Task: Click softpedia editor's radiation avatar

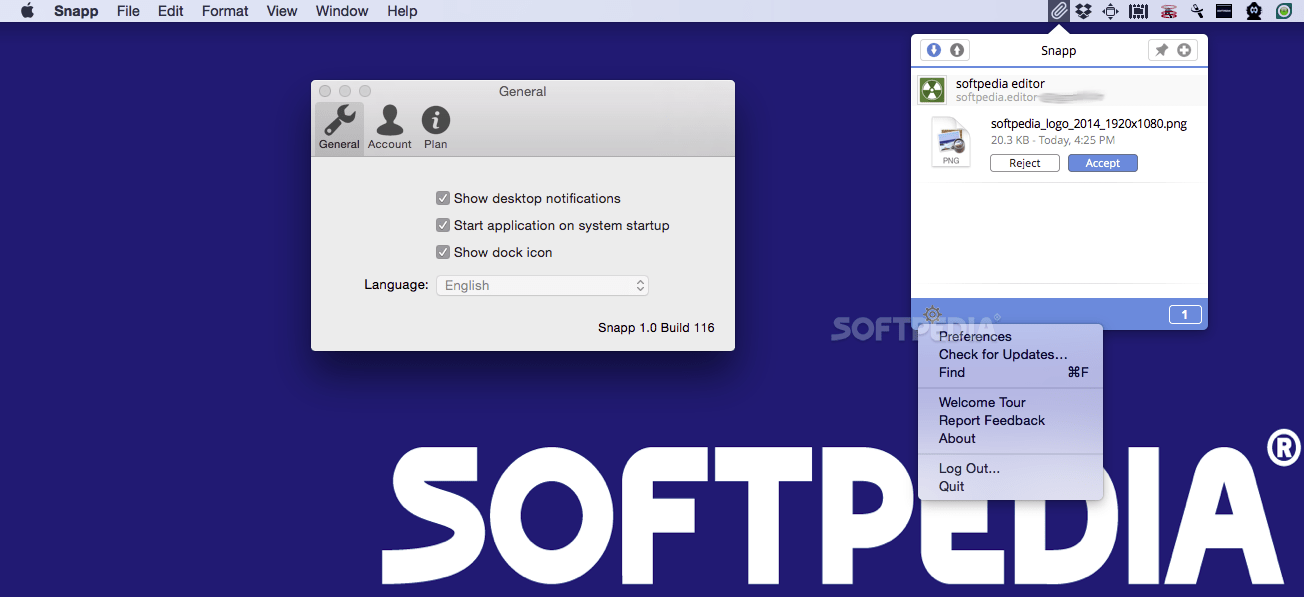Action: coord(932,90)
